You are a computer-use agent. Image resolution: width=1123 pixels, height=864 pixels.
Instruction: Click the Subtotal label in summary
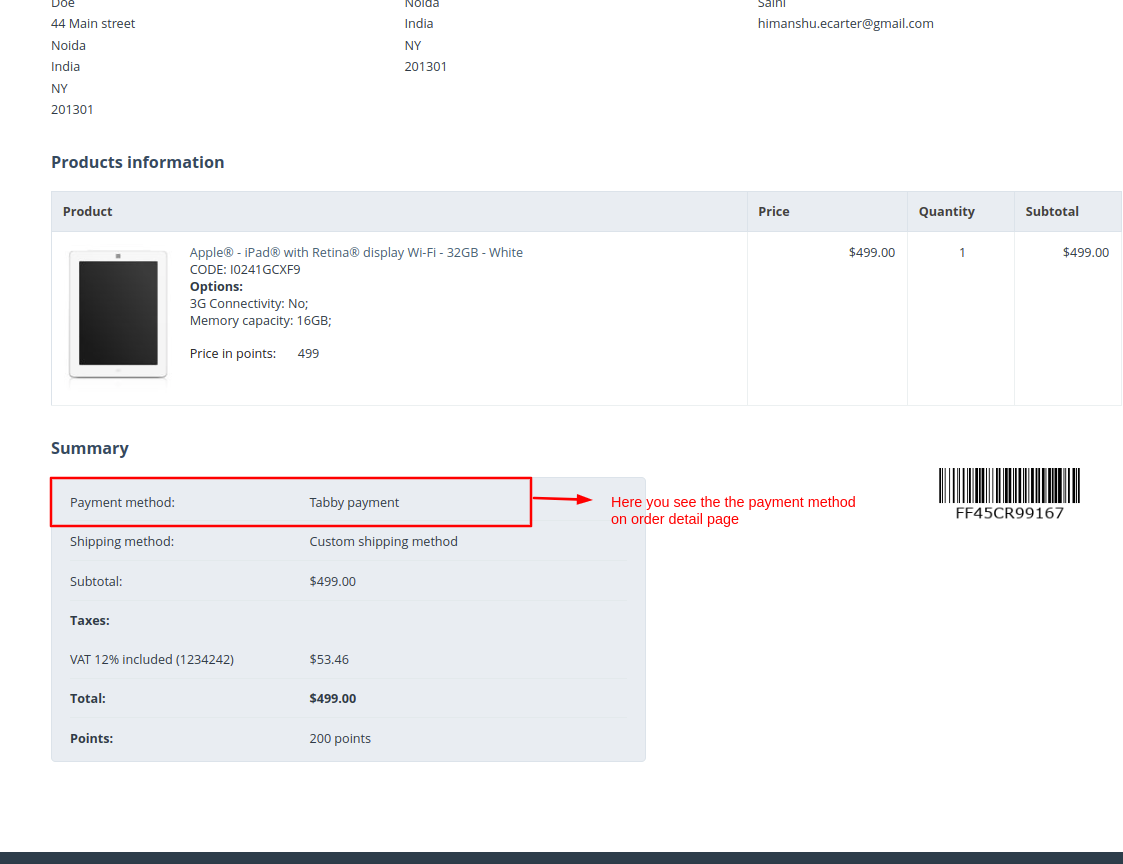96,581
